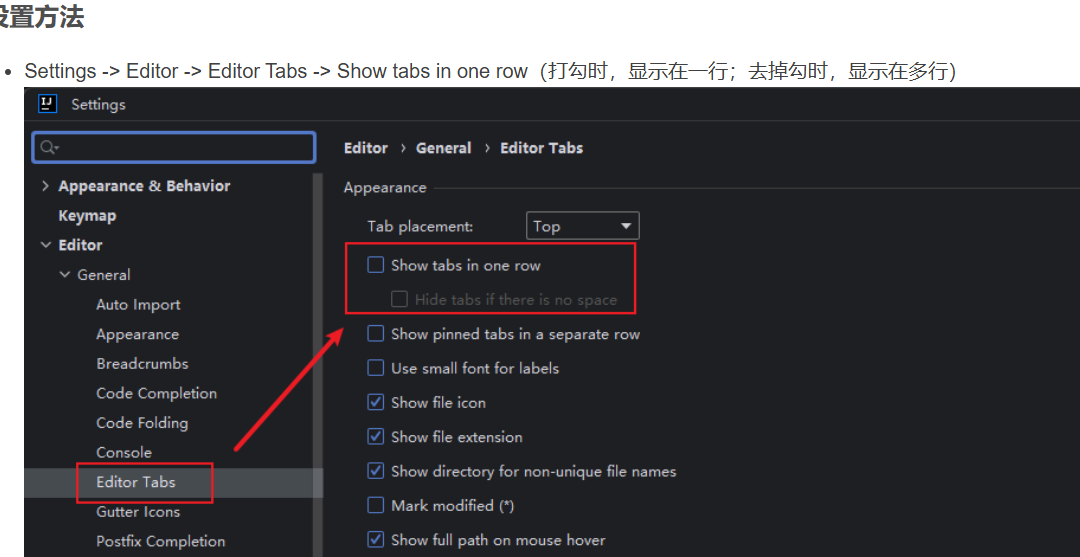
Task: Collapse the Editor tree node
Action: pos(45,245)
